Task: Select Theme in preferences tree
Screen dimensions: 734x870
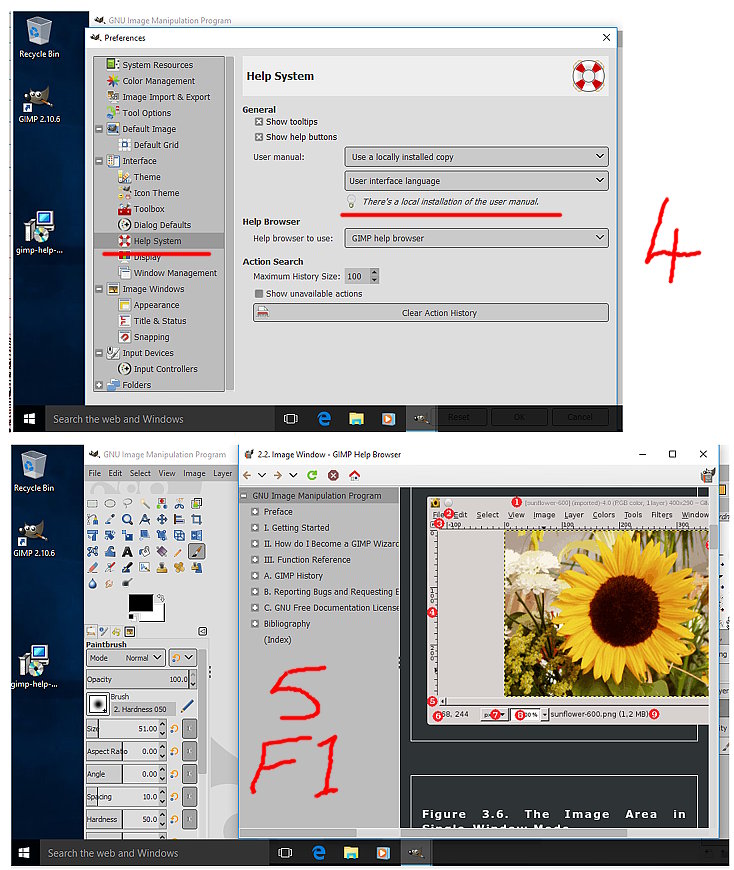Action: pos(146,177)
